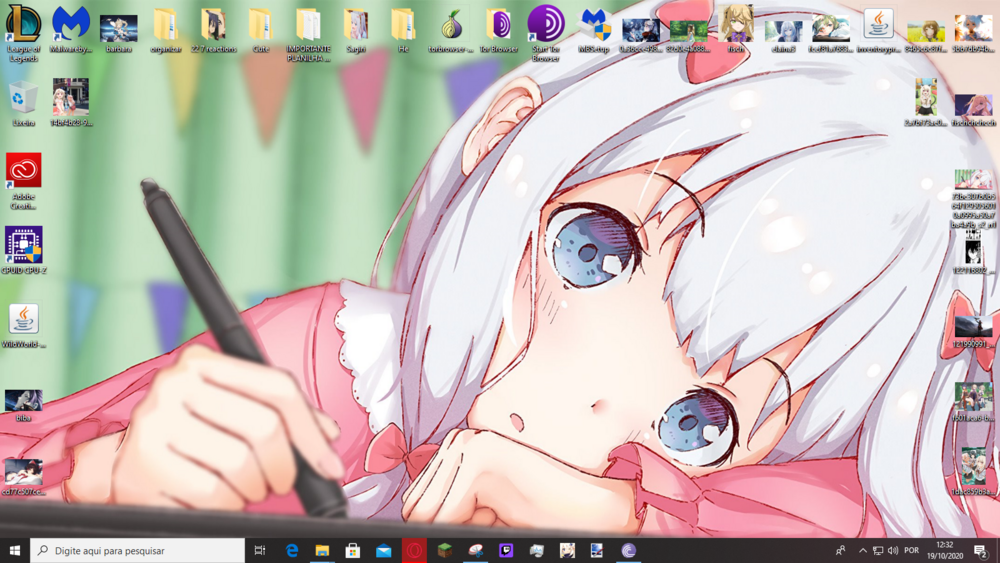Launch the CPUID CPU-Z shortcut

(x=24, y=250)
